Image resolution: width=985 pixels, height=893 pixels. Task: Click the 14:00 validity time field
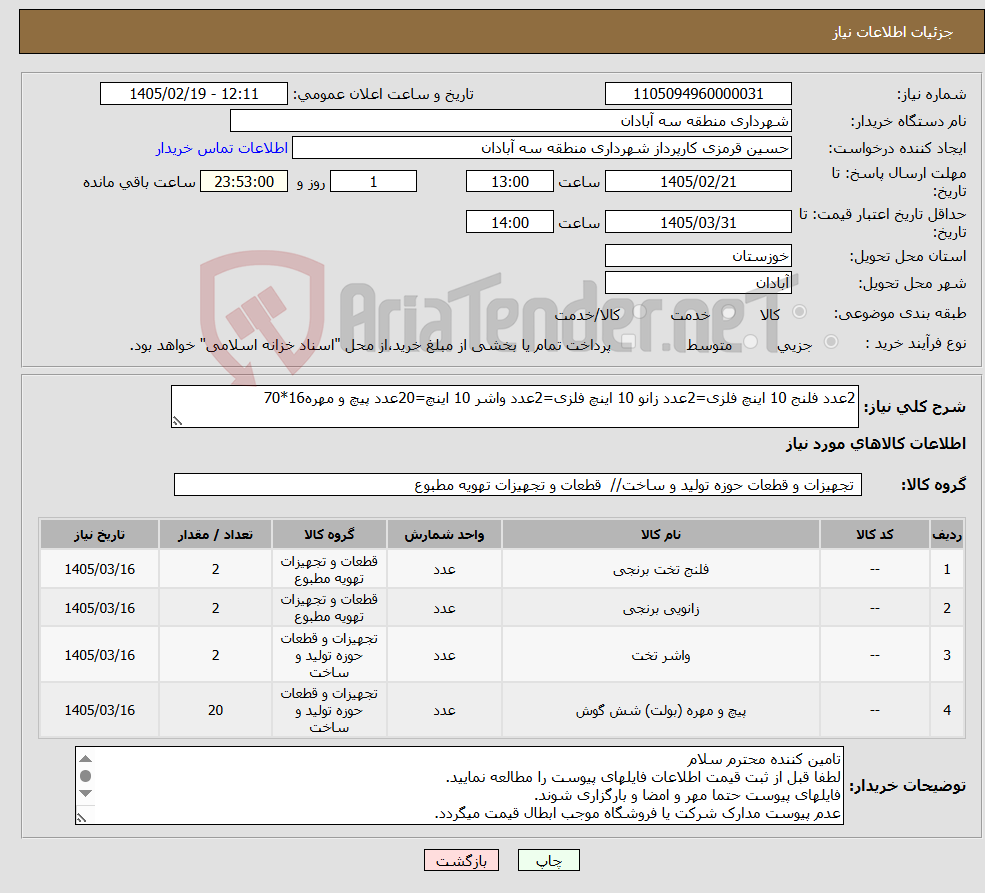[x=509, y=222]
